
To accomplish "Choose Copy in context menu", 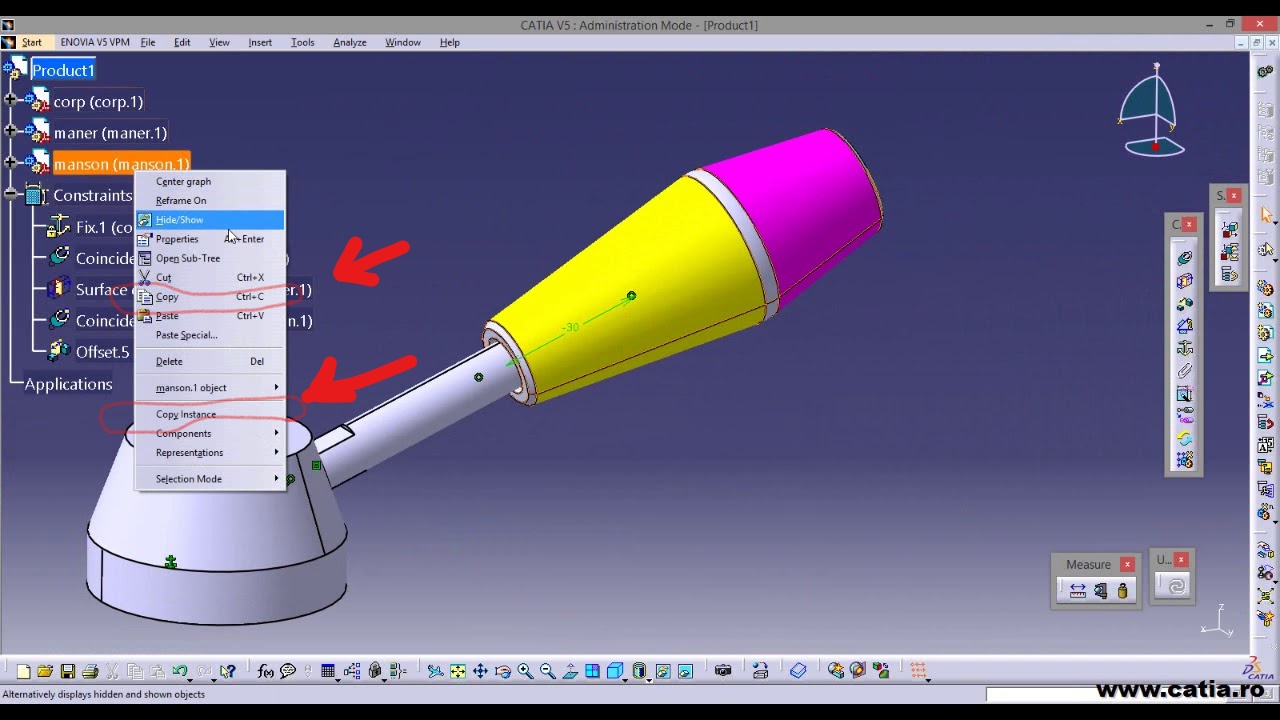I will [x=210, y=297].
